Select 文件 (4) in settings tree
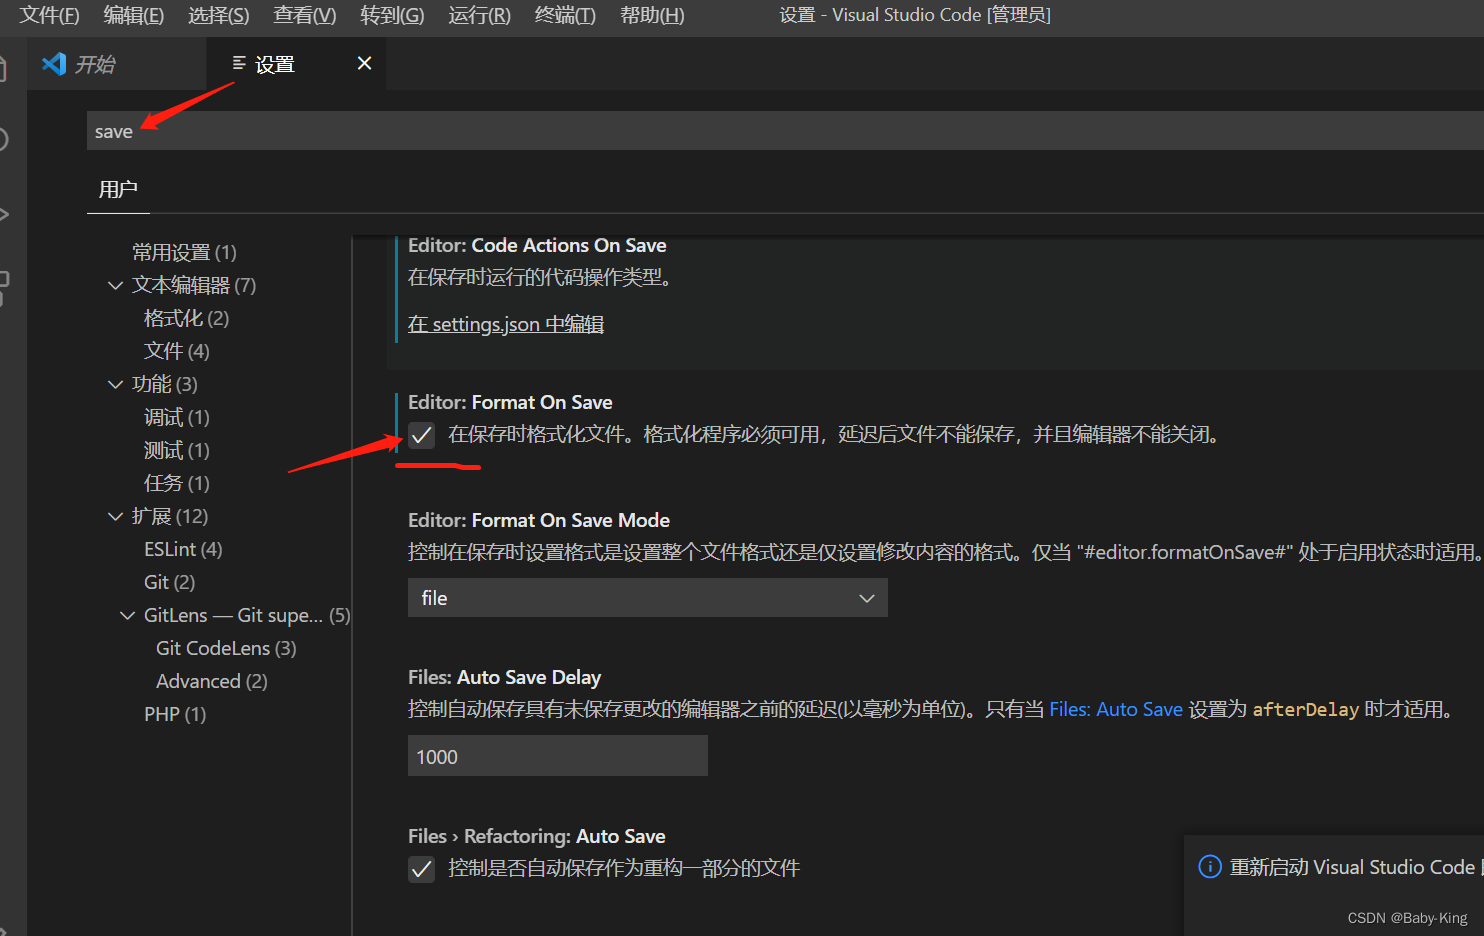 177,351
